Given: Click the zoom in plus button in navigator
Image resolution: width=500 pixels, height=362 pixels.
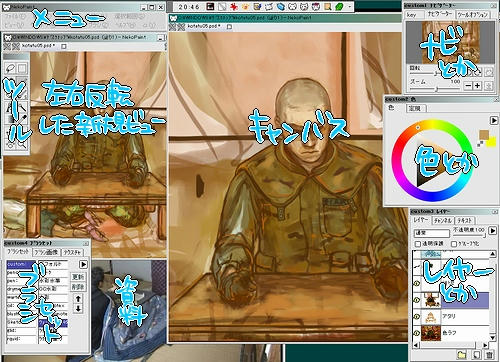Looking at the screenshot, I should tap(477, 86).
